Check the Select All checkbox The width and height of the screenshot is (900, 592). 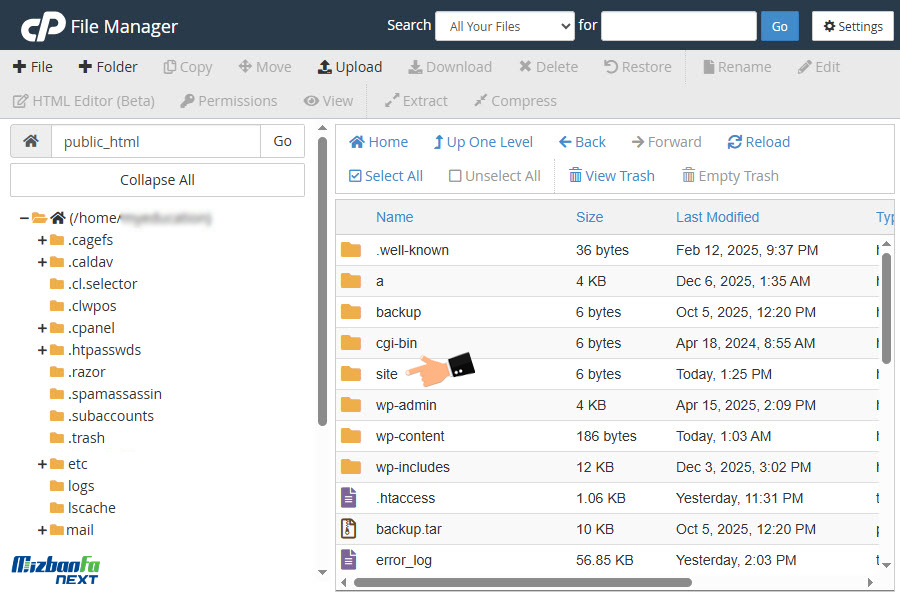point(355,176)
